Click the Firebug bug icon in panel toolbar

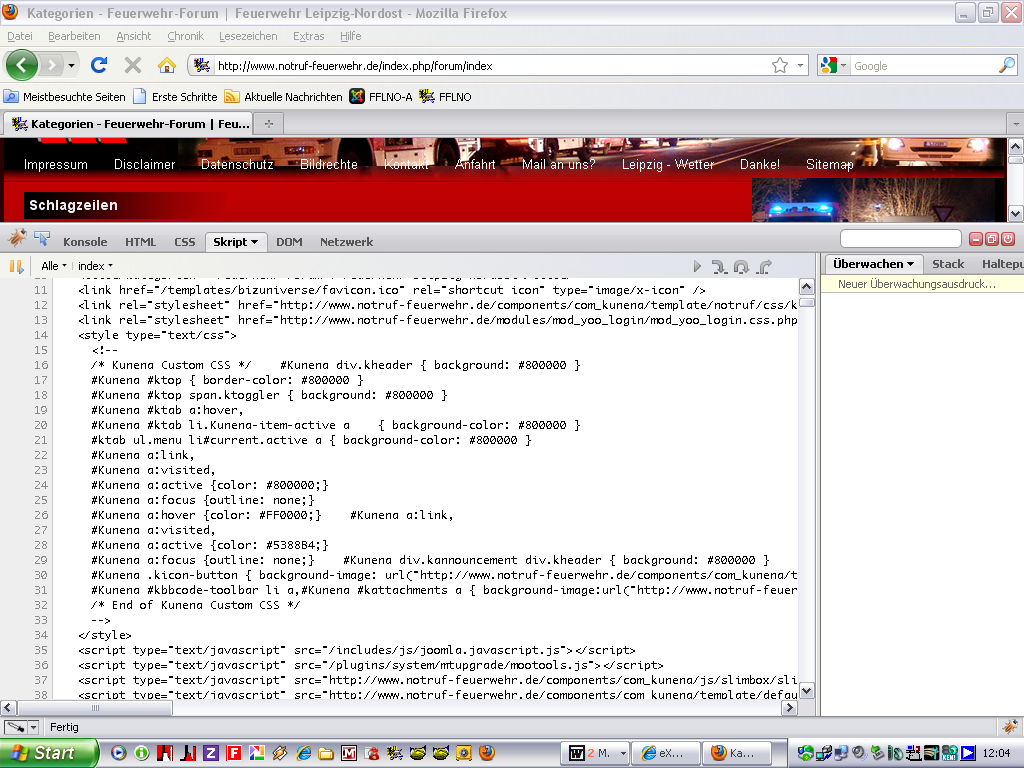[17, 238]
